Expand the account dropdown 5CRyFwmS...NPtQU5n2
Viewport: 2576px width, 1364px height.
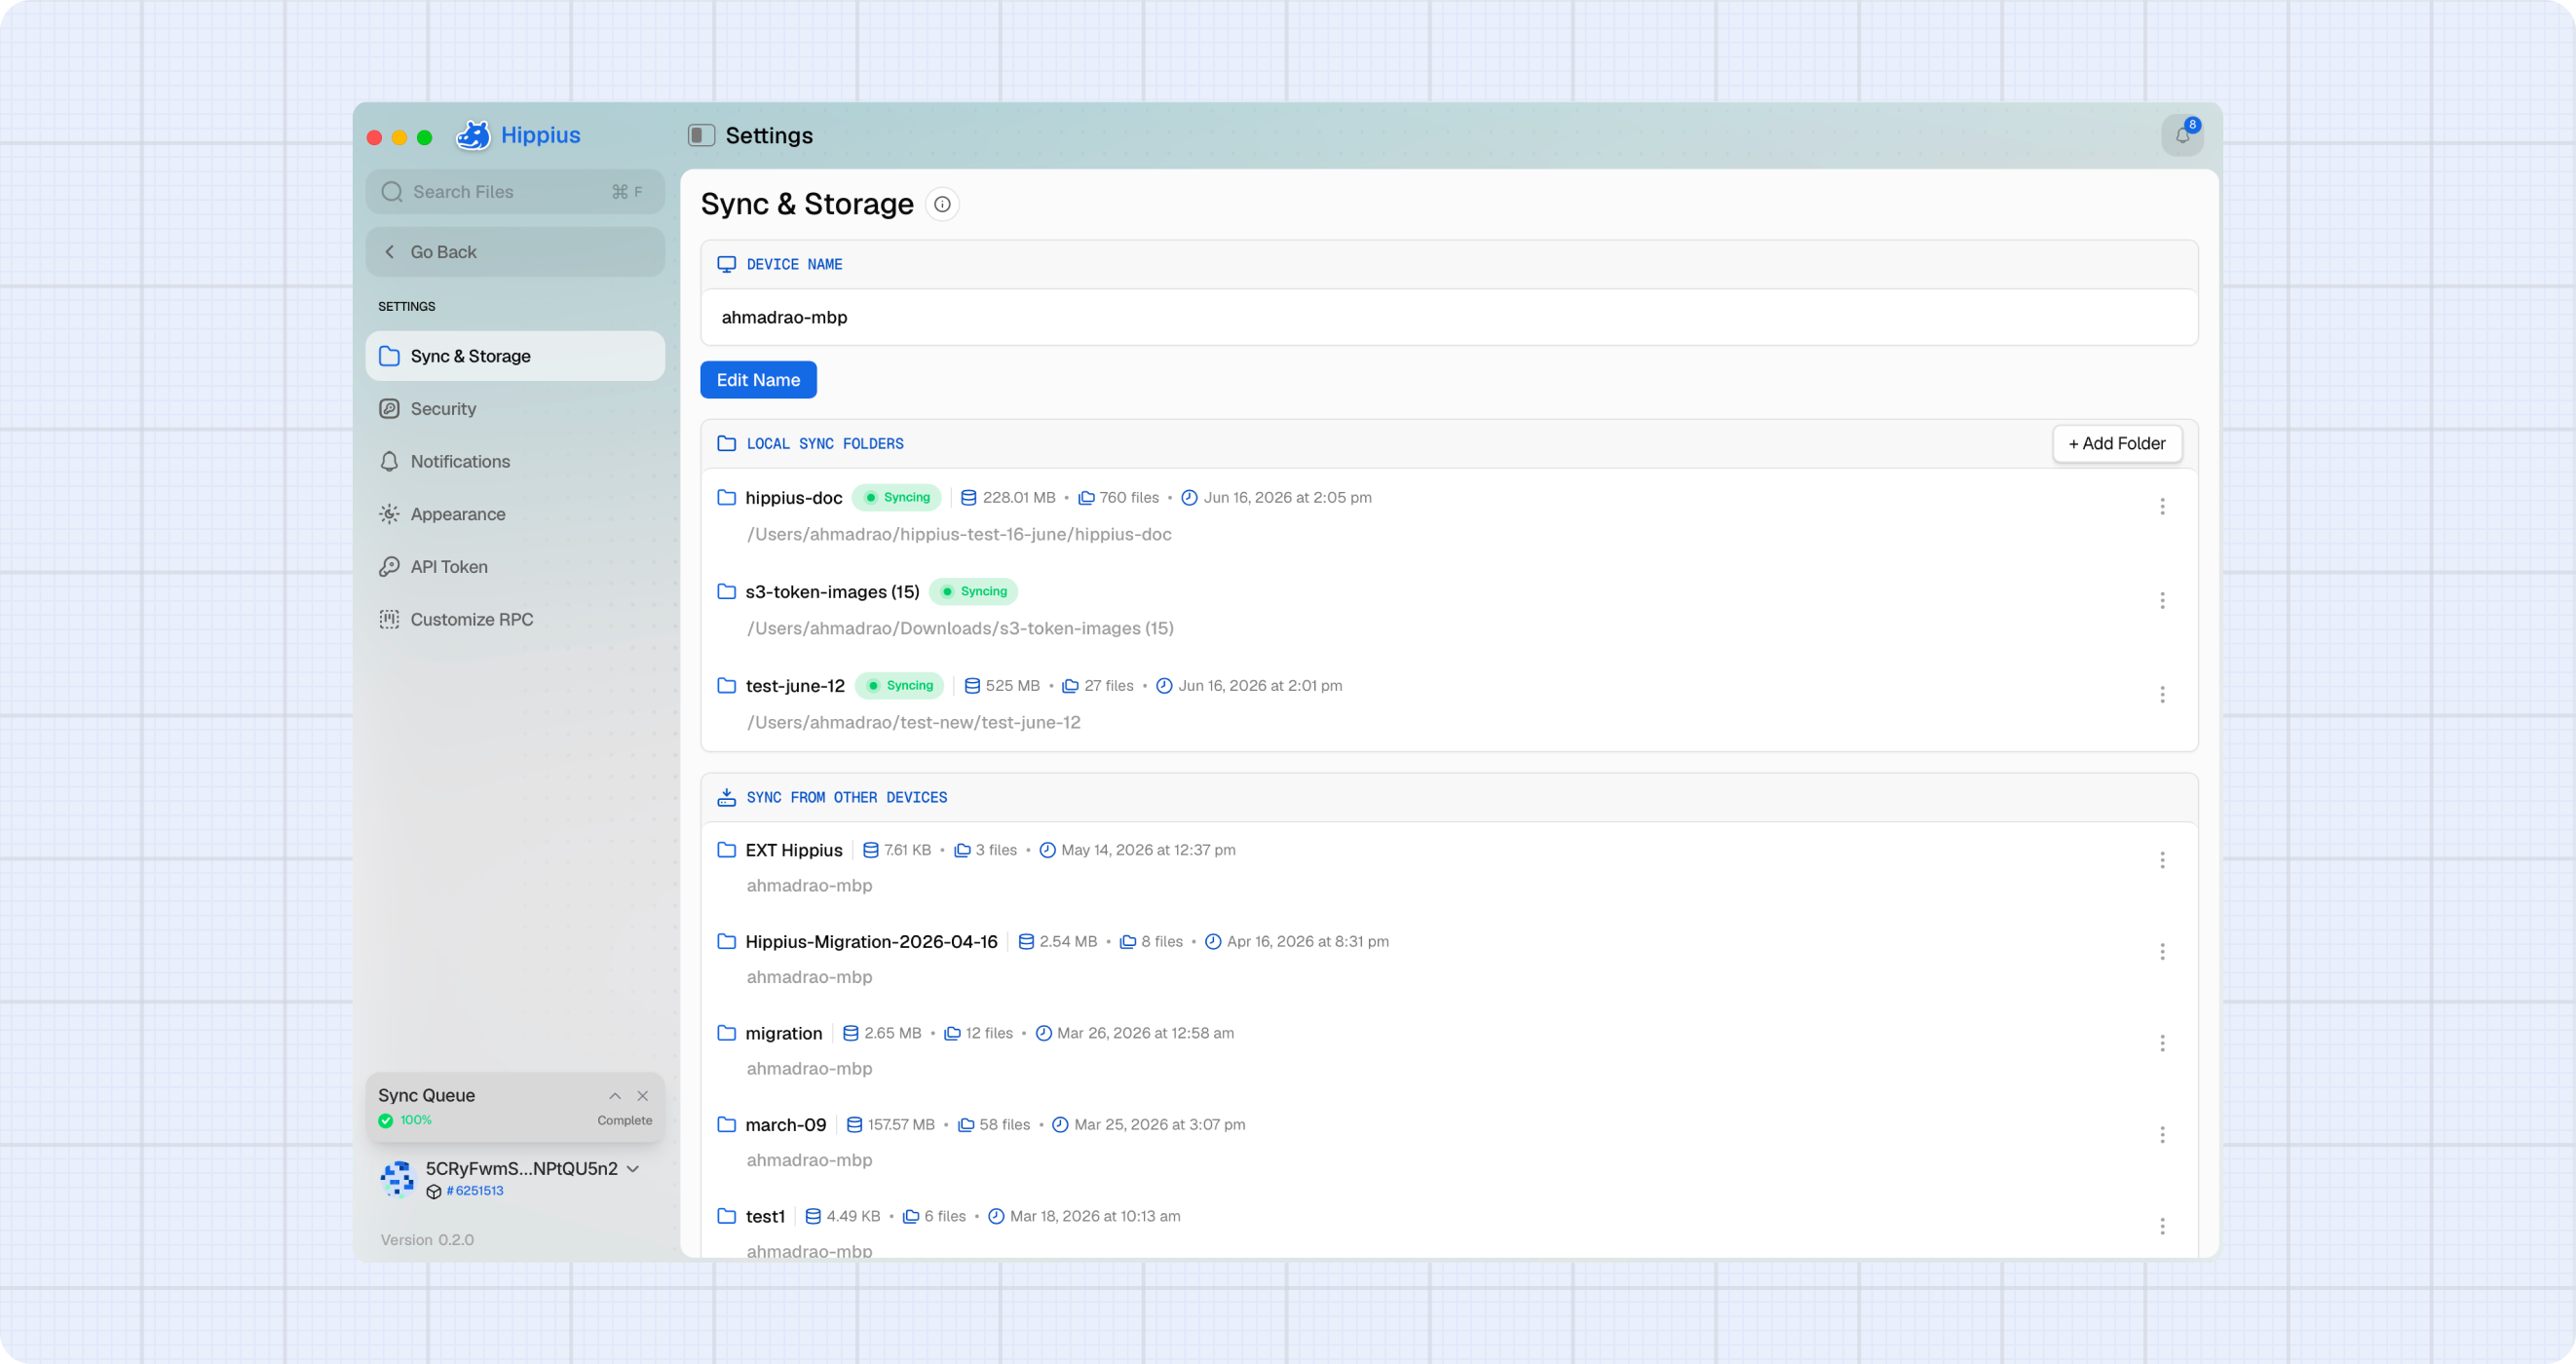coord(633,1169)
